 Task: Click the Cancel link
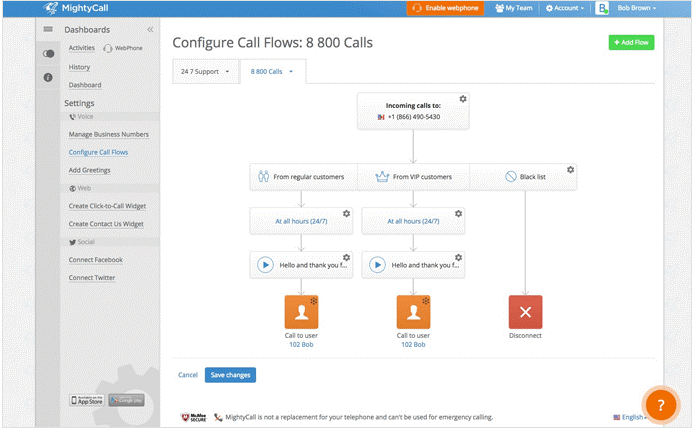tap(188, 375)
